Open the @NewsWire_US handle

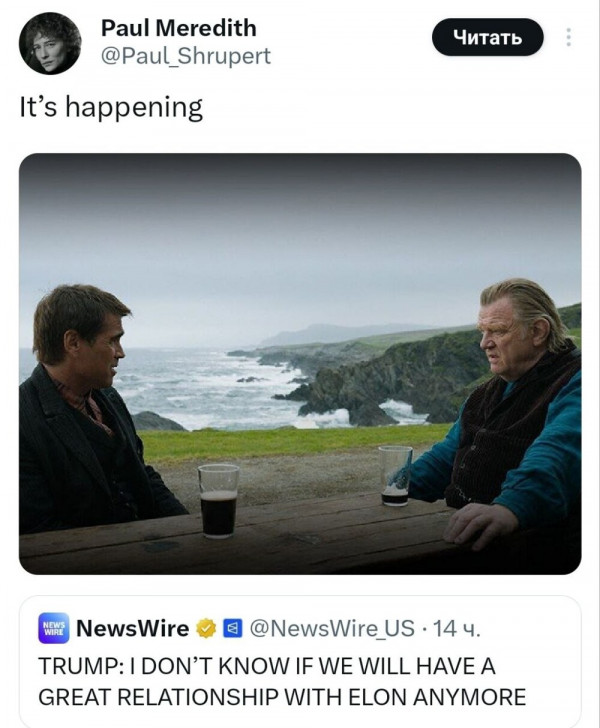(330, 628)
